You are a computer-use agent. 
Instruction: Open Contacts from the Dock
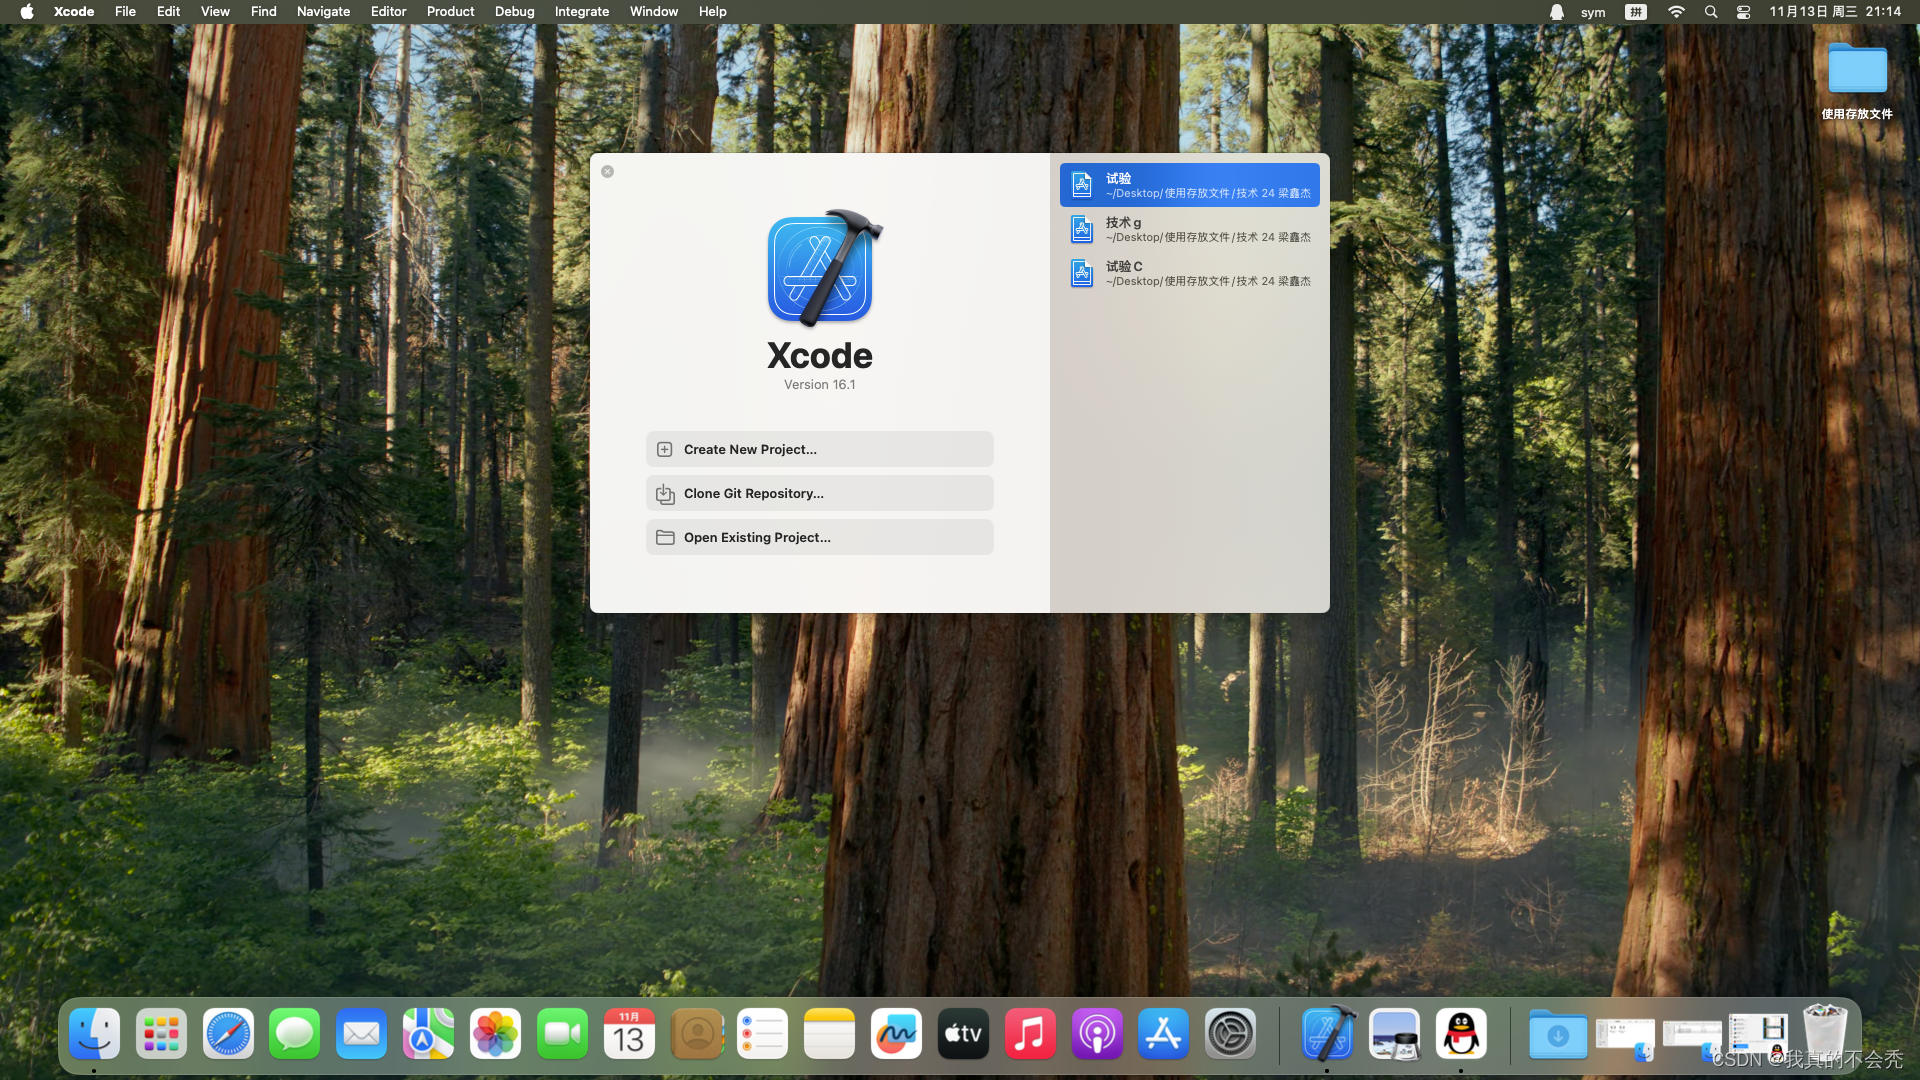[x=696, y=1034]
